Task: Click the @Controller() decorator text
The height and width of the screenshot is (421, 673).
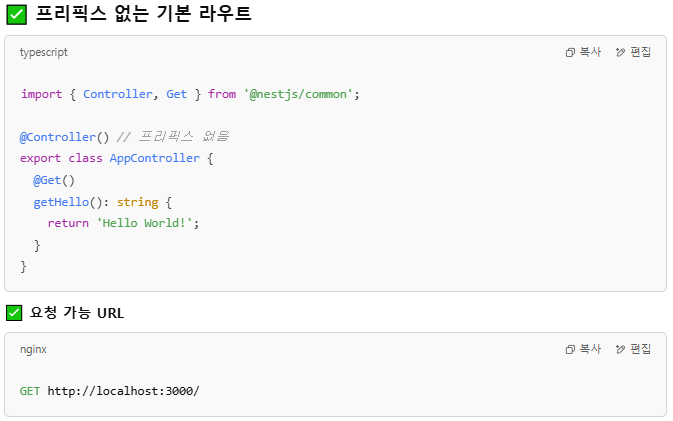Action: click(64, 137)
